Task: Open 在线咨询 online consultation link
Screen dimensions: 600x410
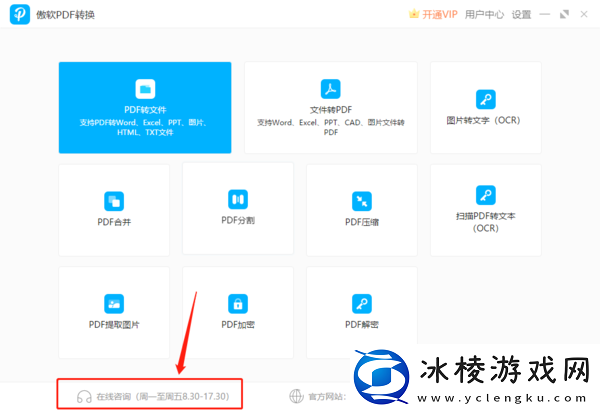Action: point(163,396)
